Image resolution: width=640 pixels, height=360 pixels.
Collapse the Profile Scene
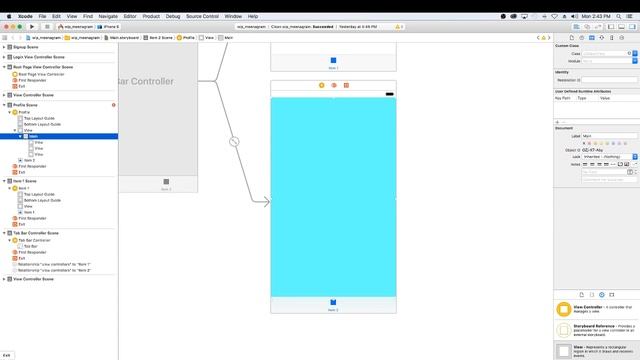tap(4, 105)
